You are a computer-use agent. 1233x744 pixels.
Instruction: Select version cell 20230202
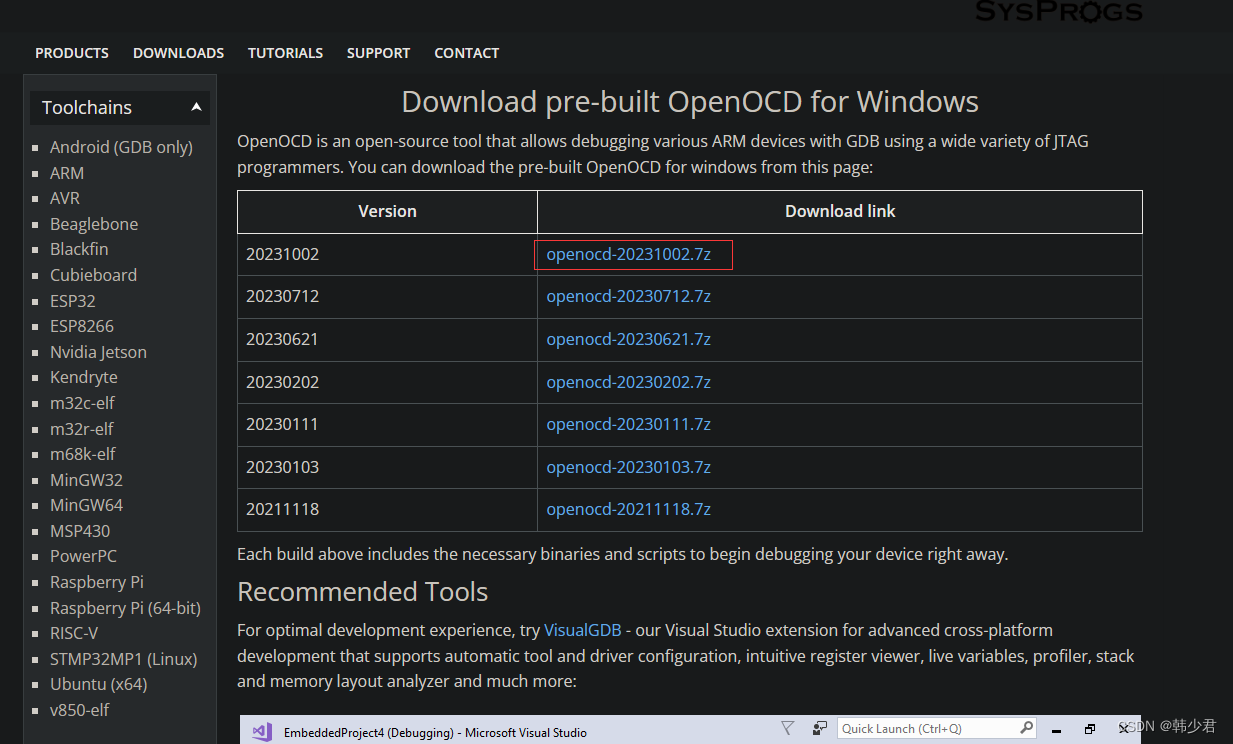[387, 382]
